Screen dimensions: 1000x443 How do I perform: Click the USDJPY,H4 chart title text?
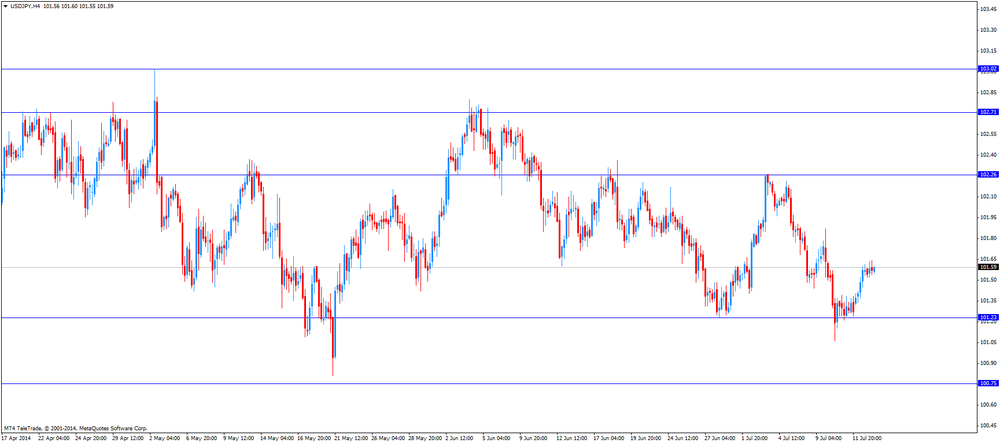pyautogui.click(x=25, y=6)
